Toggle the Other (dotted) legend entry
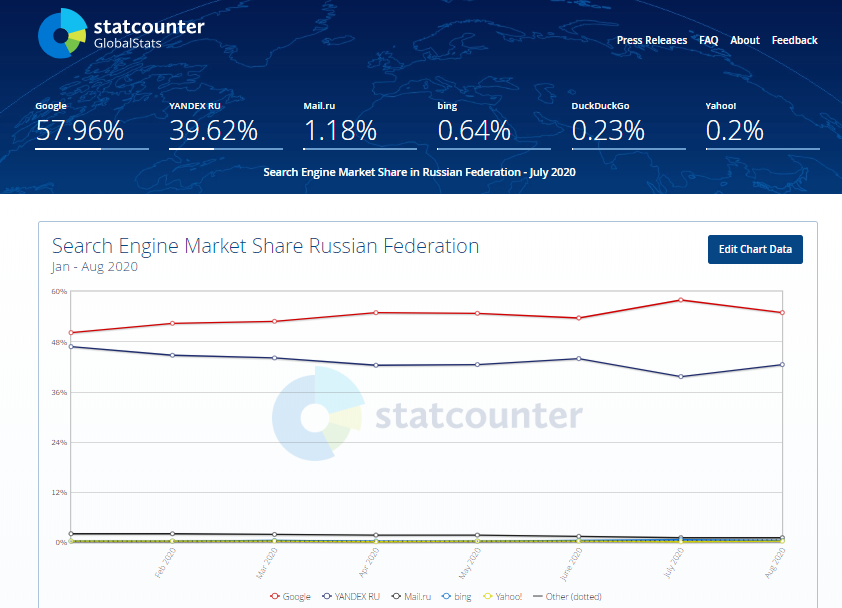The height and width of the screenshot is (608, 842). coord(567,596)
